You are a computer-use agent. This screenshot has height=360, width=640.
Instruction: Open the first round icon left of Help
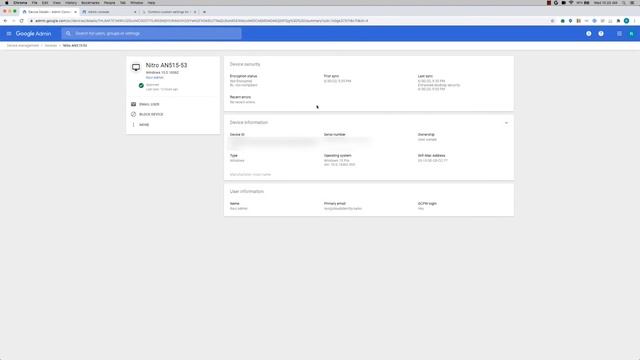coord(589,33)
